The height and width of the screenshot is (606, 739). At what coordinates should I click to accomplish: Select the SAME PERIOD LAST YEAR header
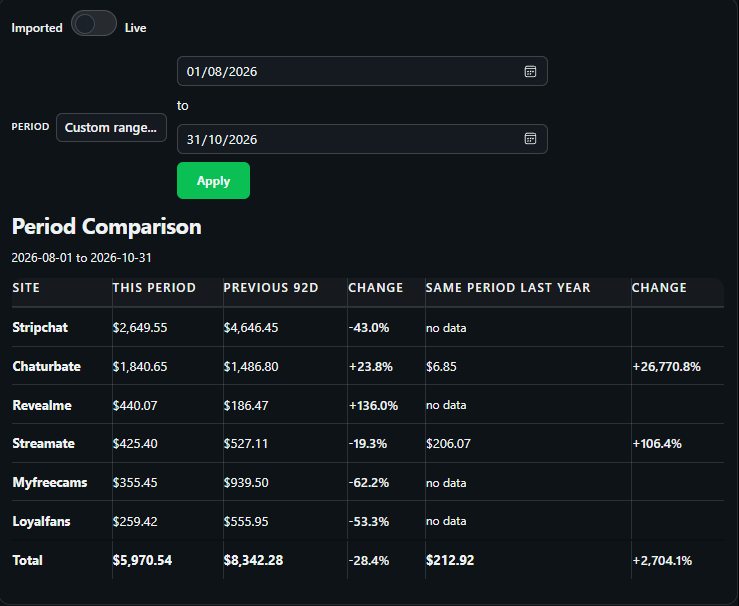pos(508,287)
